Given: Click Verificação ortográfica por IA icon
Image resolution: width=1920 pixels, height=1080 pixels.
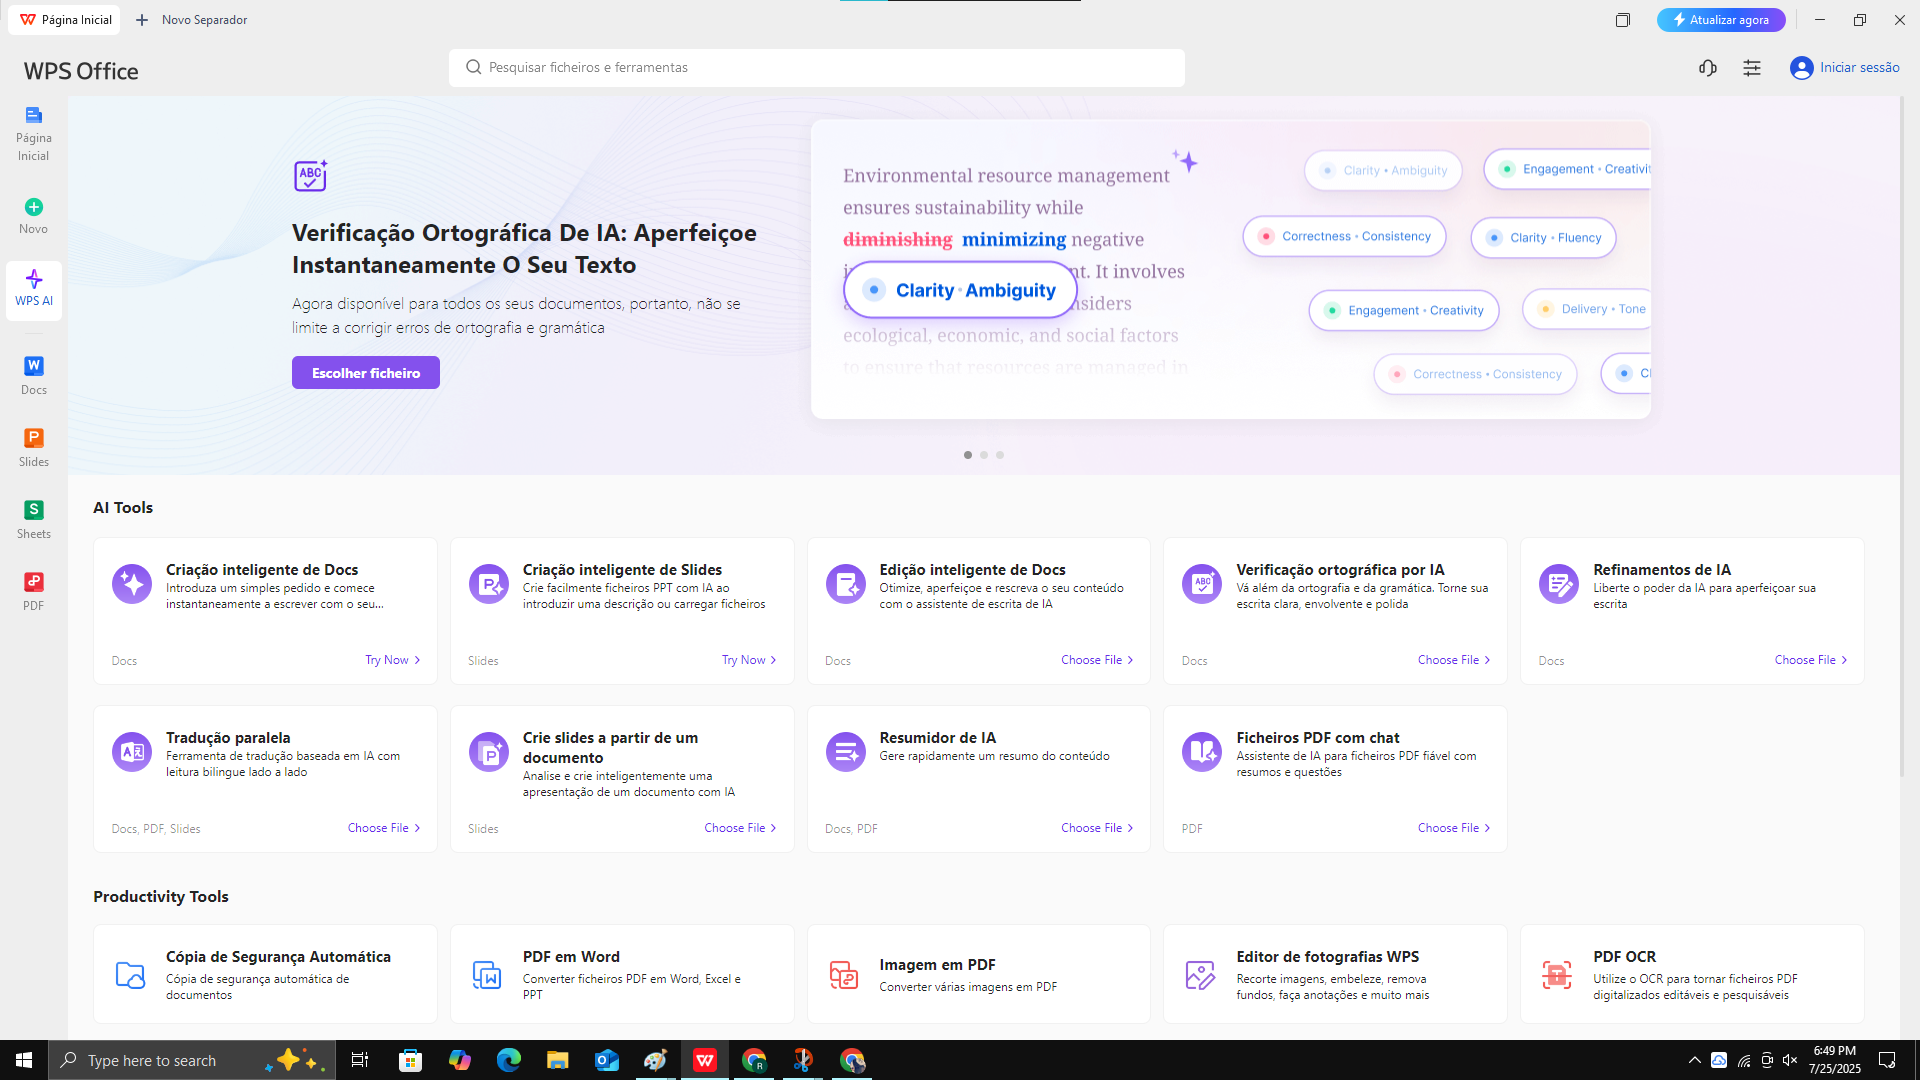Looking at the screenshot, I should click(x=1201, y=583).
